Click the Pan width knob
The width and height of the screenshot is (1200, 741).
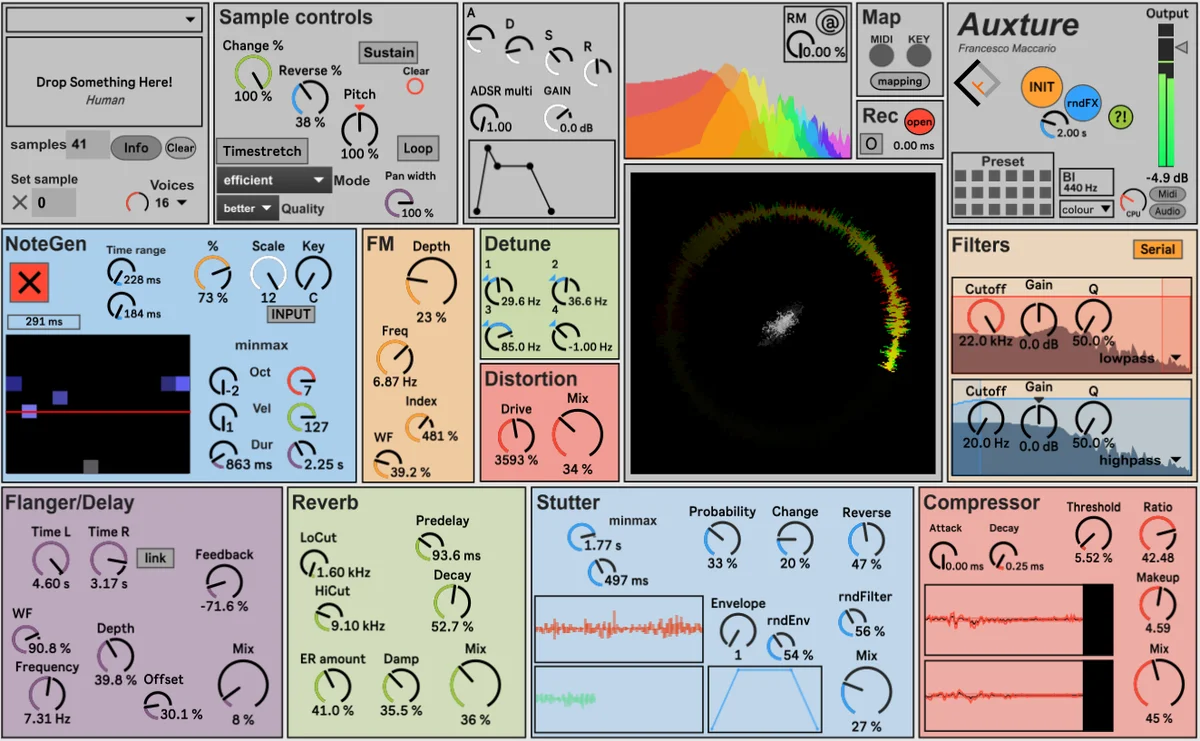(400, 203)
